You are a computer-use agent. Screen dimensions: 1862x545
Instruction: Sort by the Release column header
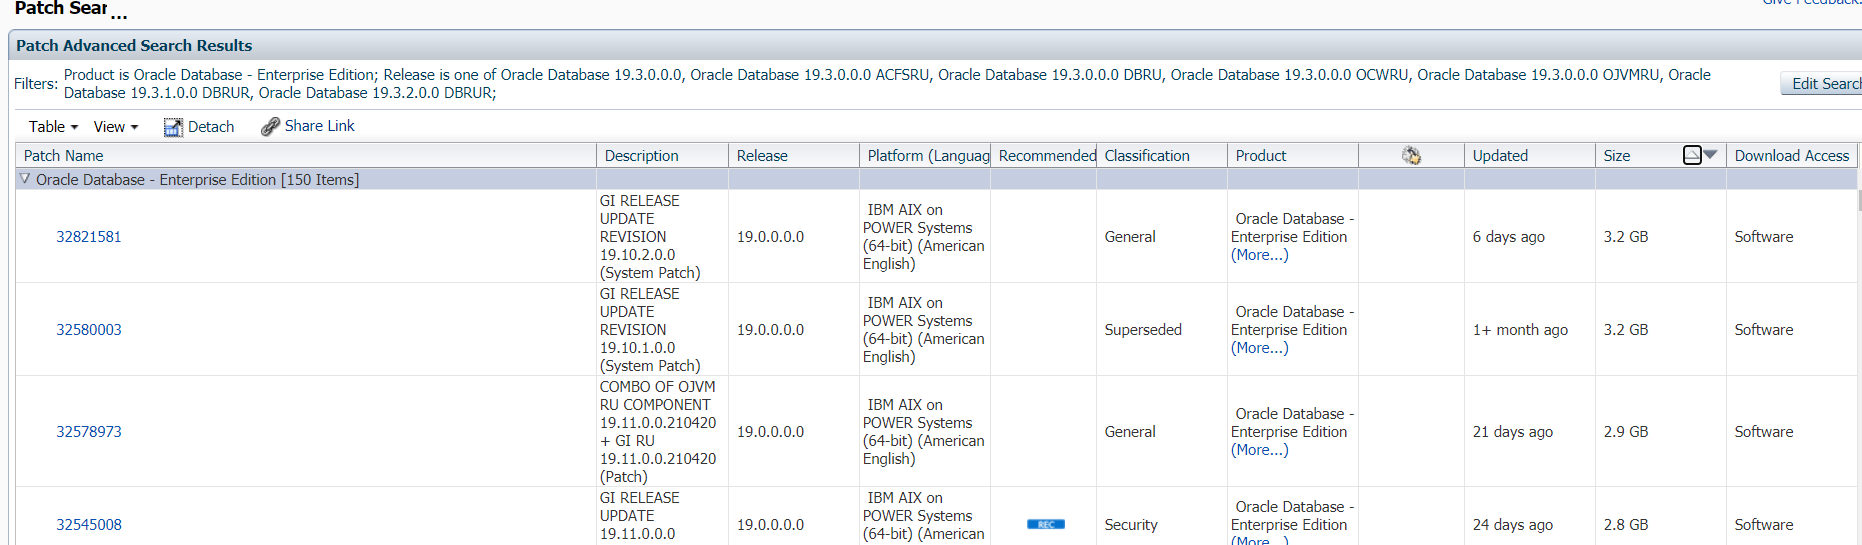point(793,155)
